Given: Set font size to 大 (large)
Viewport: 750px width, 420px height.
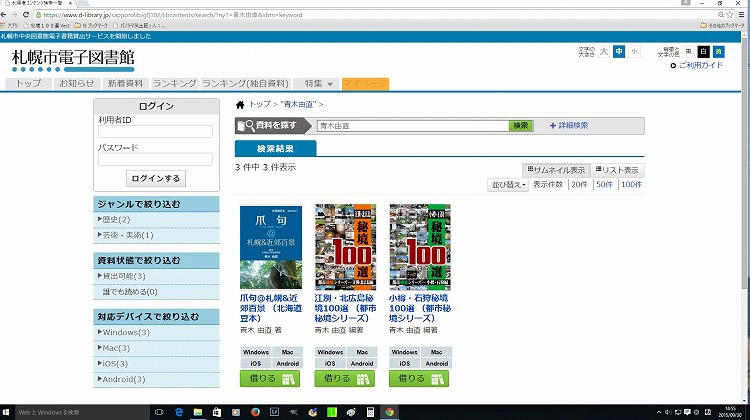Looking at the screenshot, I should coord(604,52).
